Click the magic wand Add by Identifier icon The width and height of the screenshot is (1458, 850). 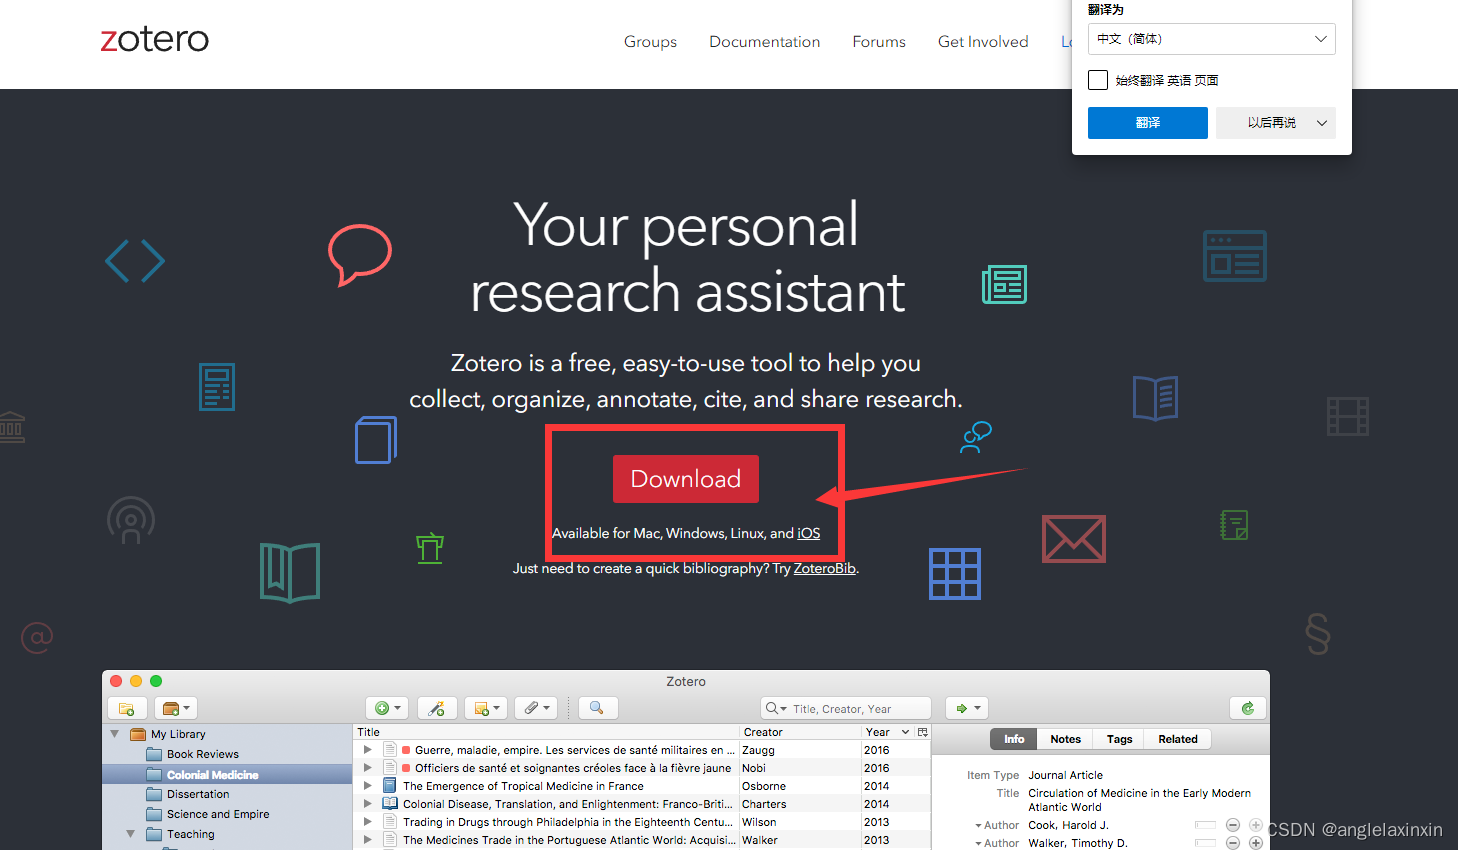coord(437,708)
